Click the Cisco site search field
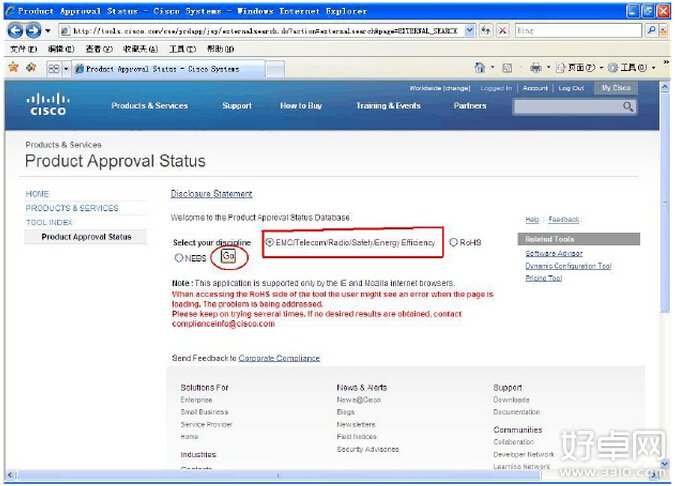This screenshot has width=675, height=486. pos(567,106)
